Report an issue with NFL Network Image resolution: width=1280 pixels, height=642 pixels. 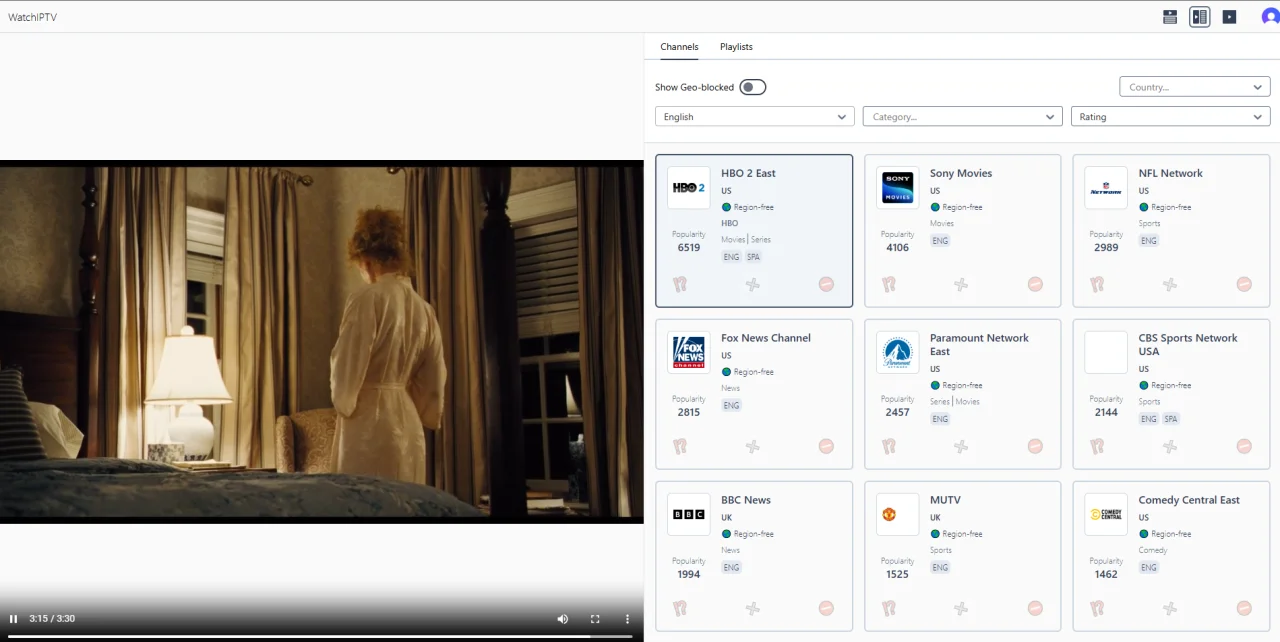pos(1097,284)
